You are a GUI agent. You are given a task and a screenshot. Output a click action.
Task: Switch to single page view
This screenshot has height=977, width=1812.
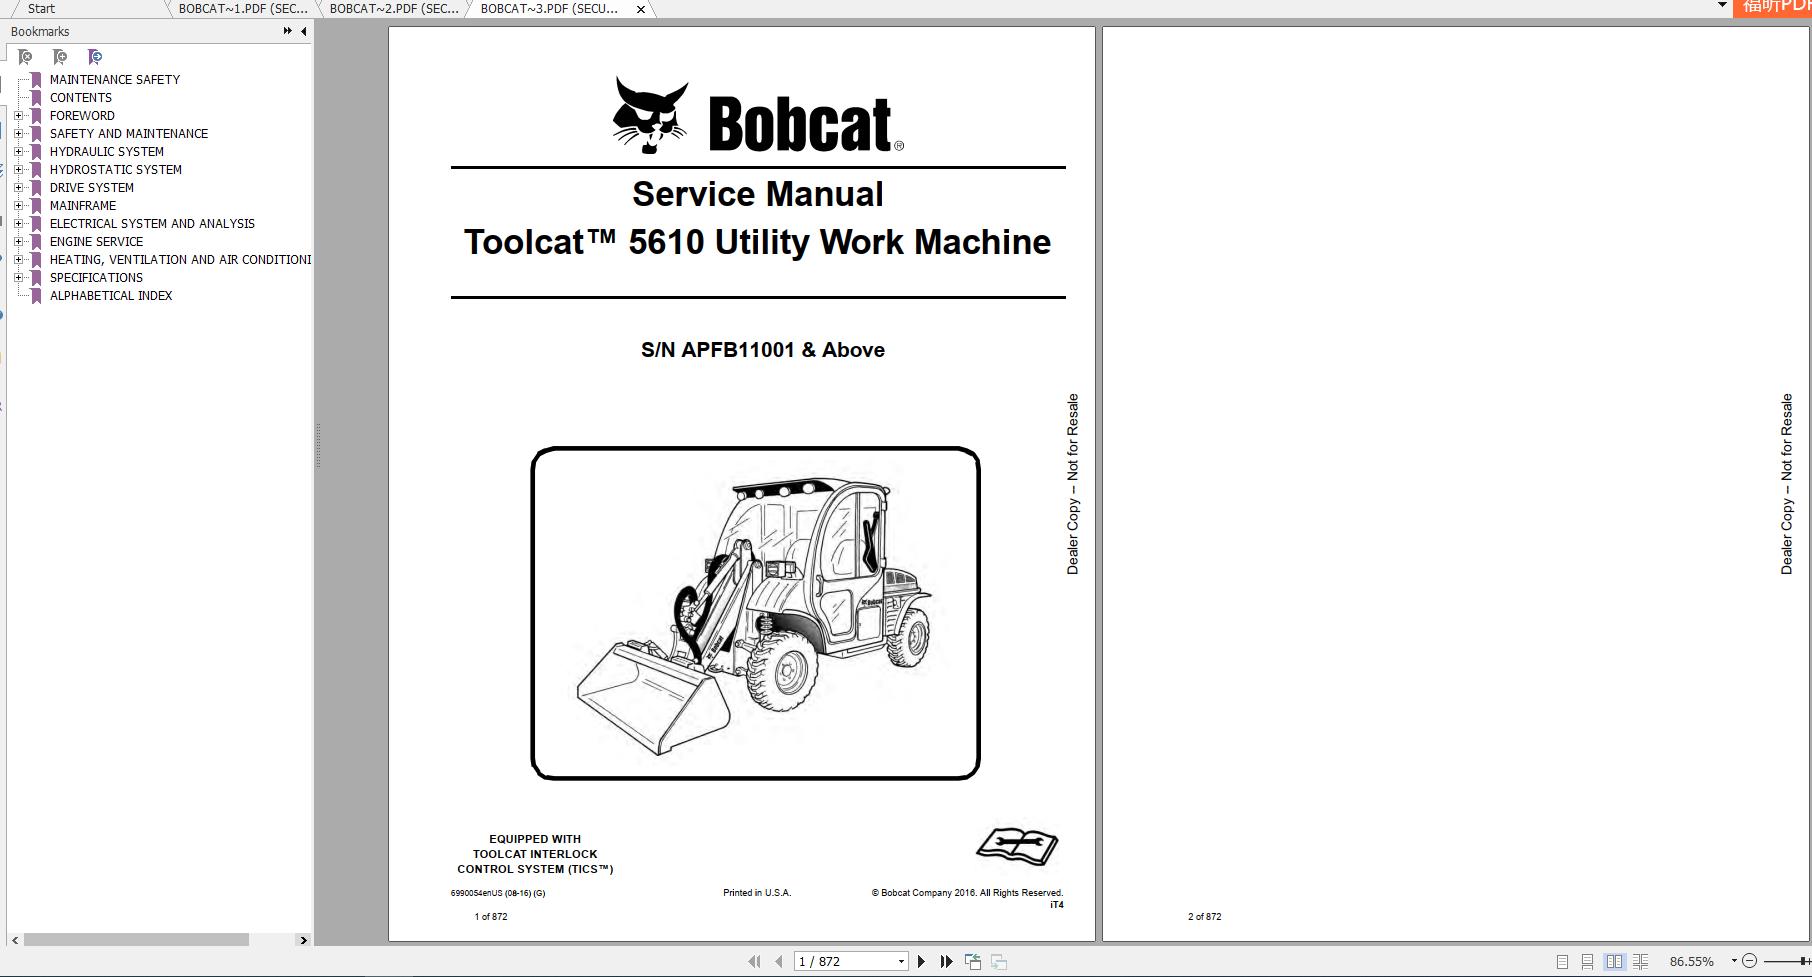click(1562, 961)
